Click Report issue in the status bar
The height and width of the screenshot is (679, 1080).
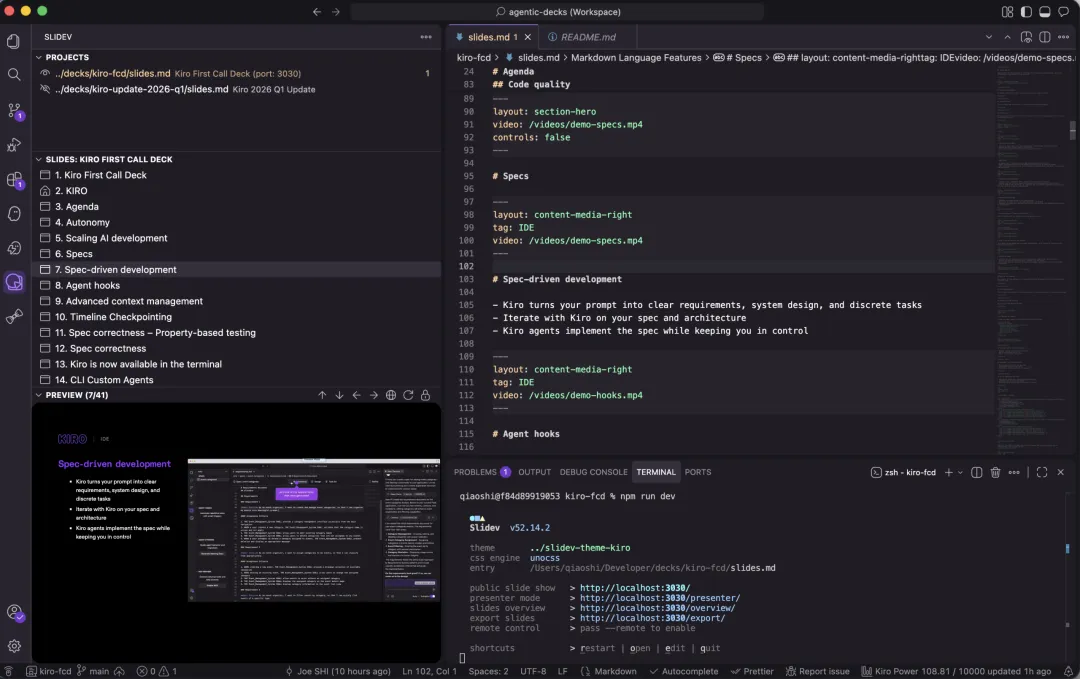(x=818, y=671)
